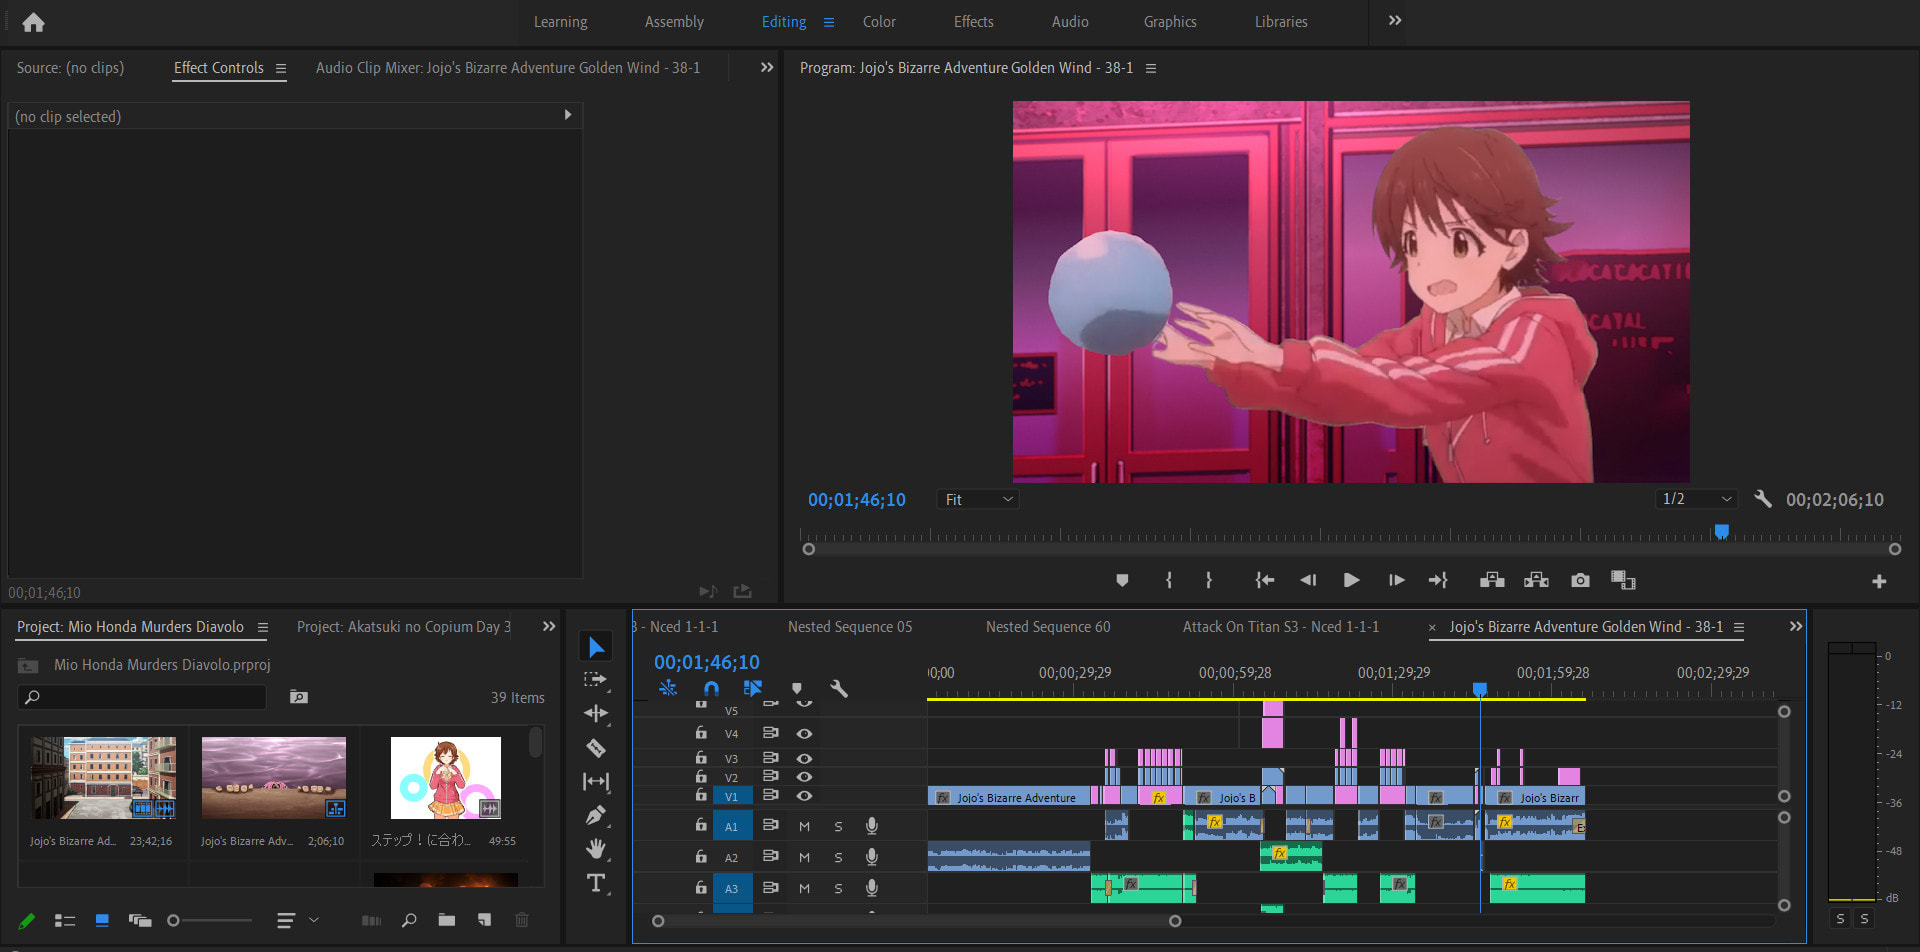The image size is (1920, 952).
Task: Expand overflow workspaces chevron in top bar
Action: pyautogui.click(x=1395, y=21)
